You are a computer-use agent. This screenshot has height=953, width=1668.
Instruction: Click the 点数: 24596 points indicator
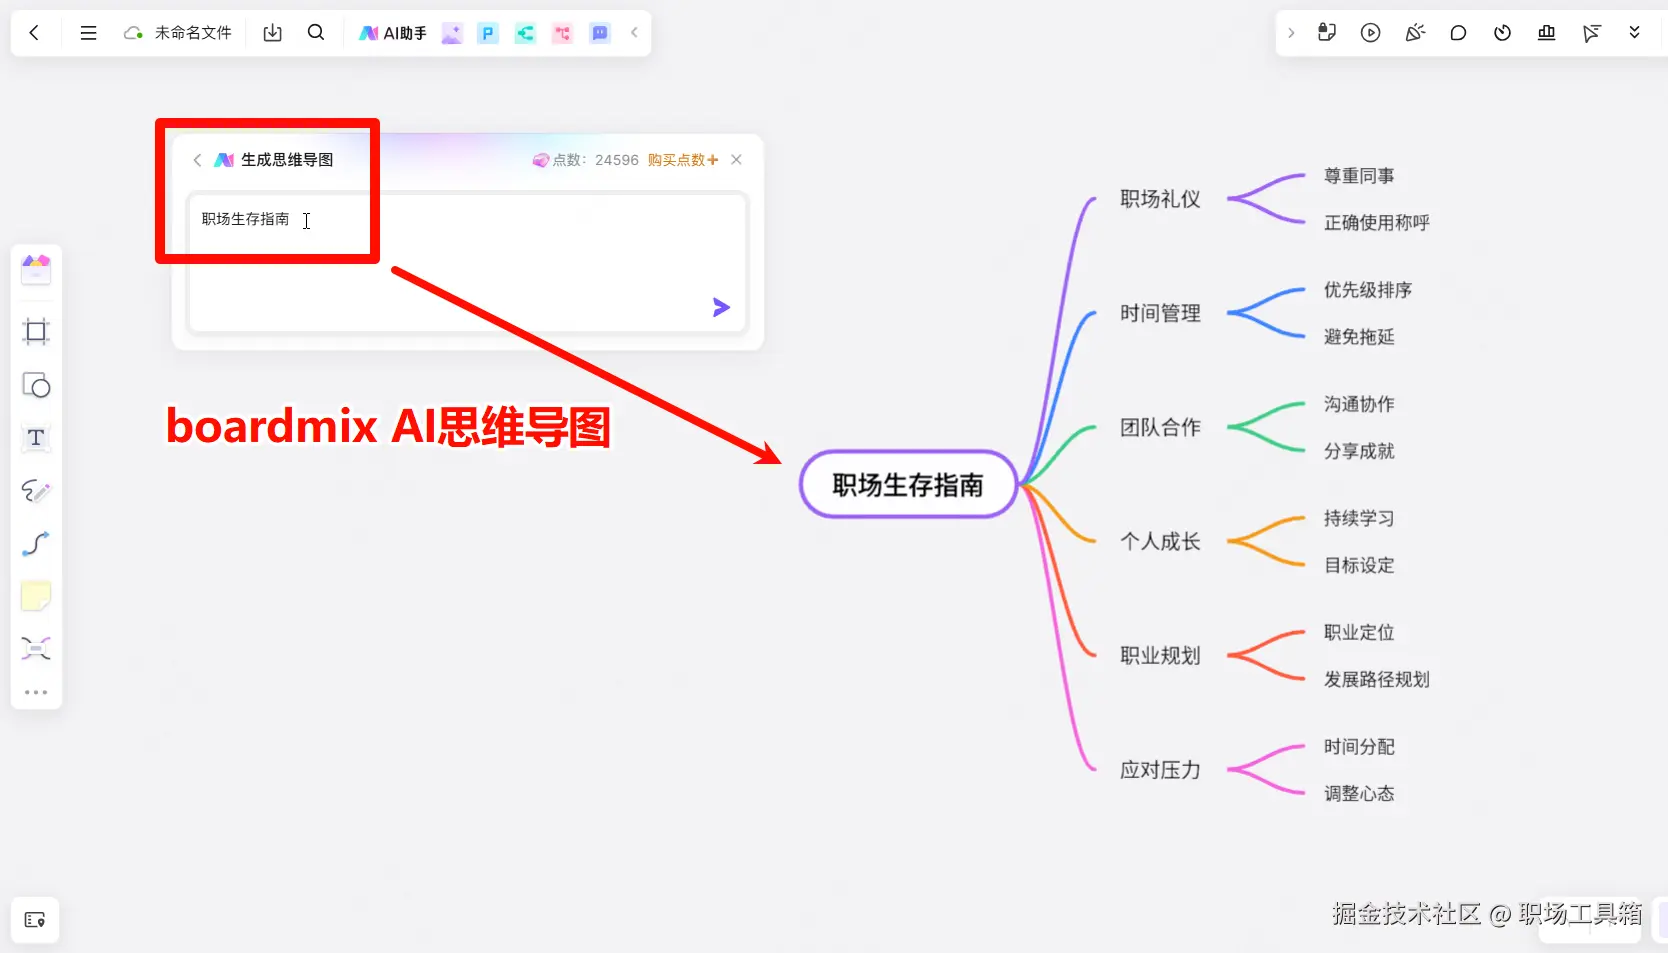pyautogui.click(x=586, y=160)
